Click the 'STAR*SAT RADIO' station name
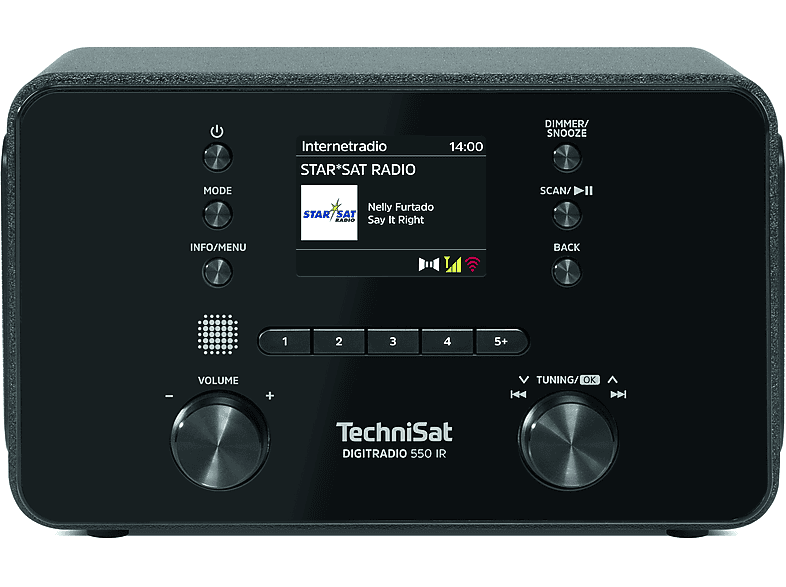The height and width of the screenshot is (587, 786). [x=358, y=170]
